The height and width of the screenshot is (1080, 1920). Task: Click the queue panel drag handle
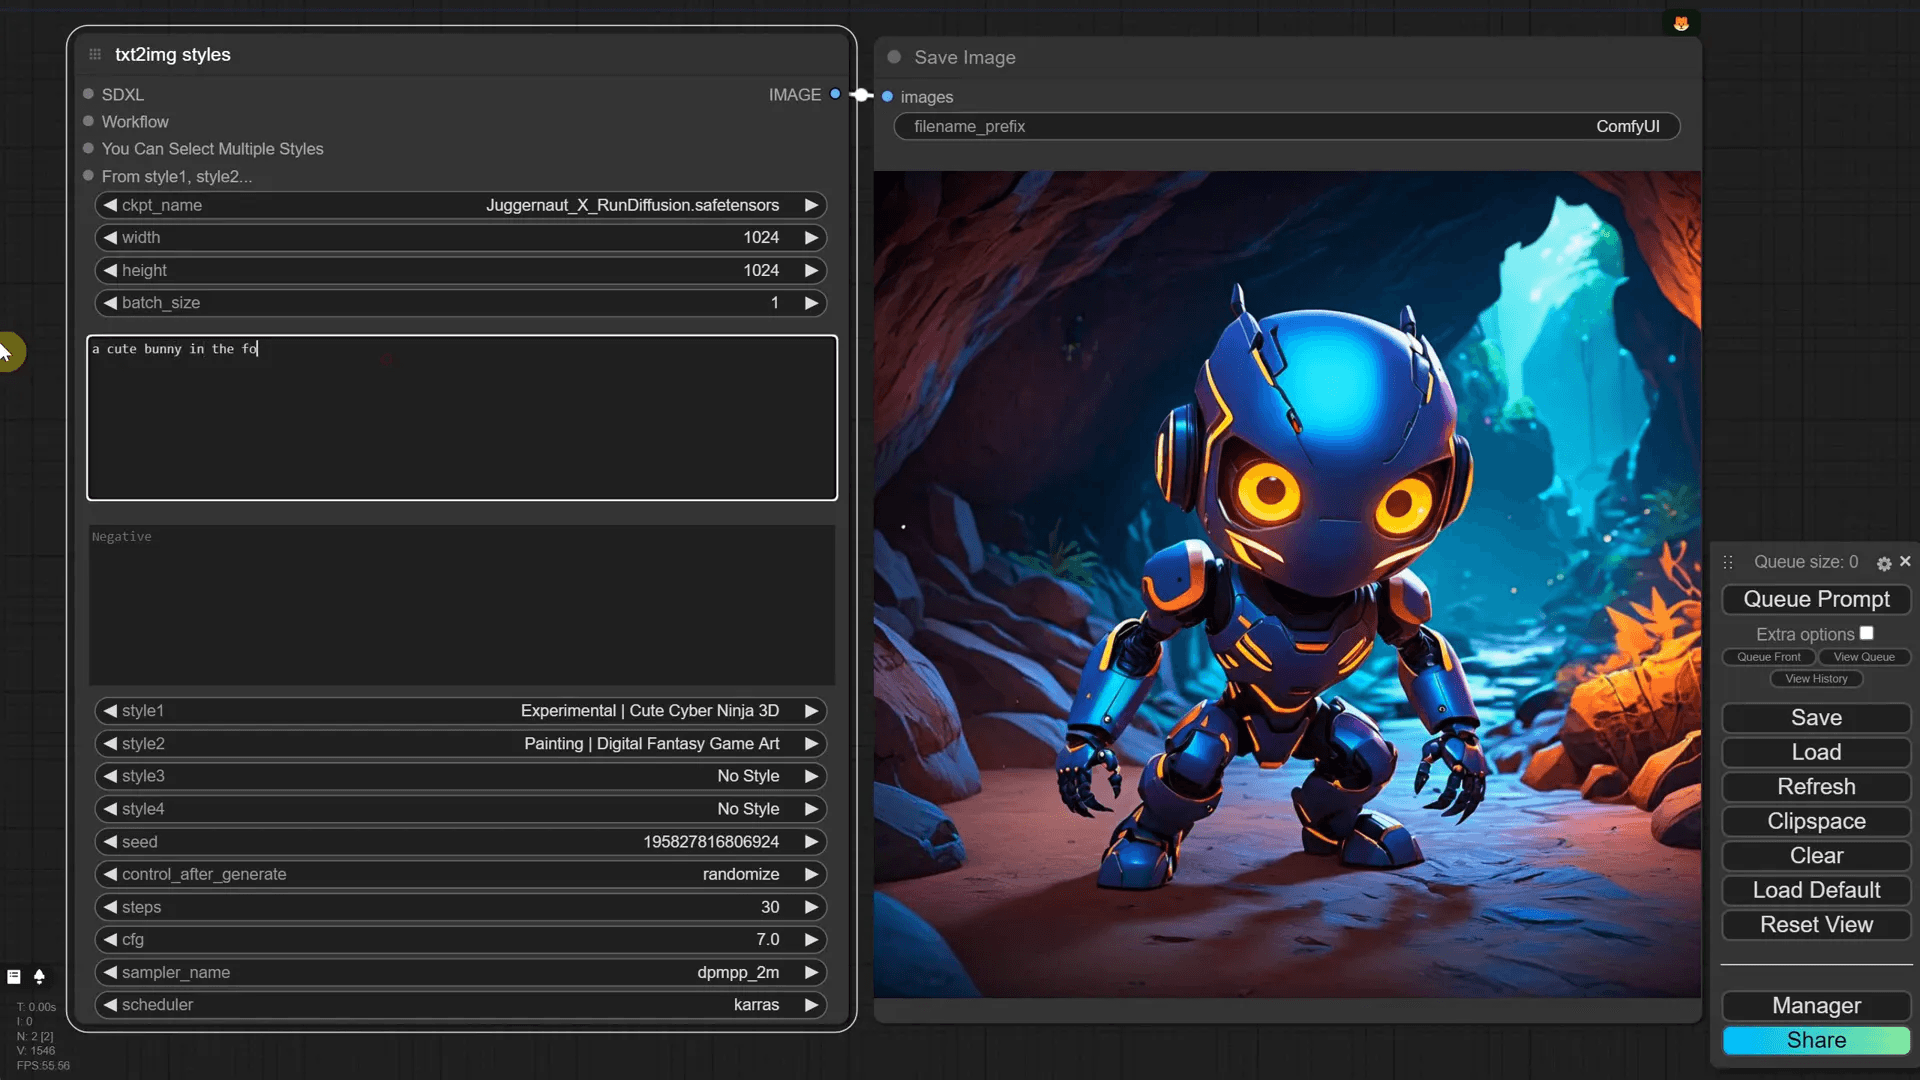click(x=1728, y=563)
